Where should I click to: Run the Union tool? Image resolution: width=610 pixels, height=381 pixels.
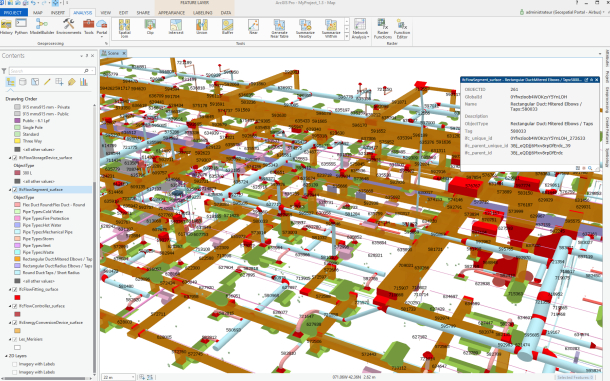pyautogui.click(x=202, y=27)
